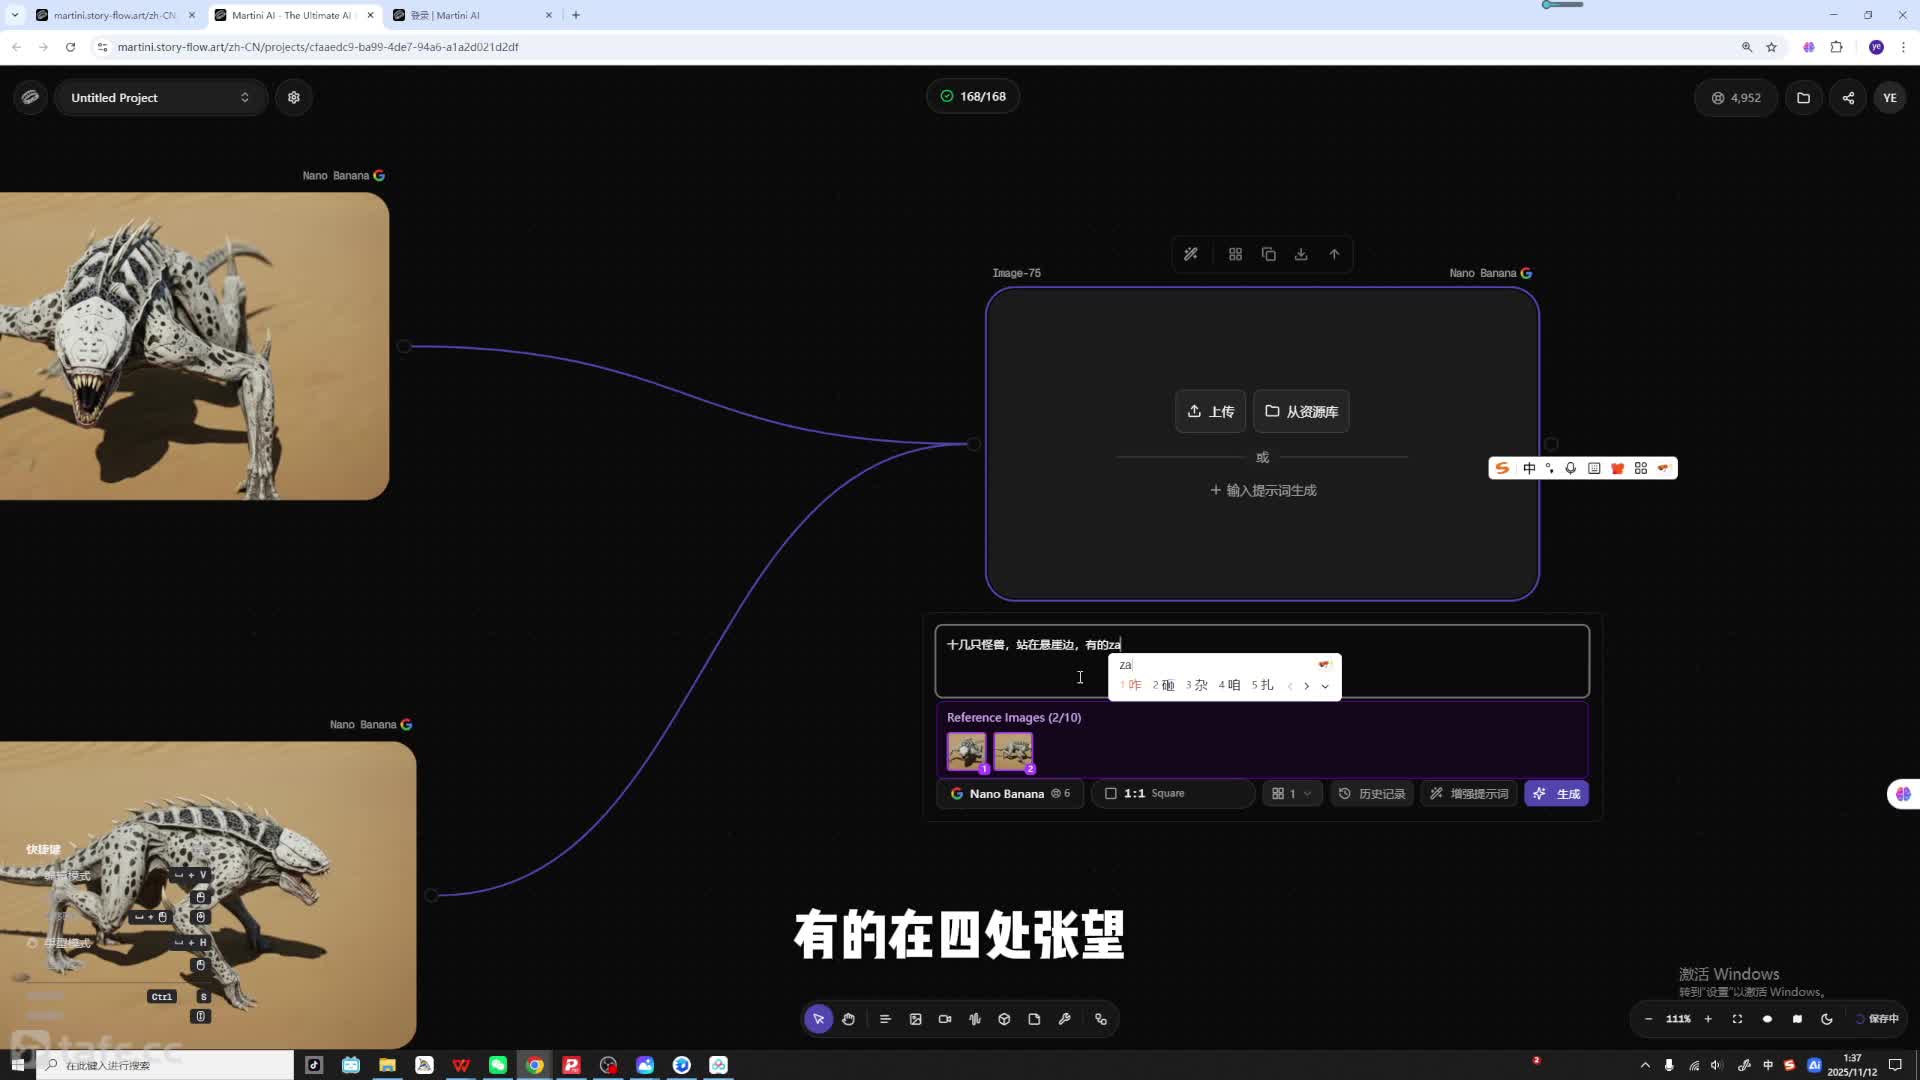Open the Untitled Project dropdown

tap(160, 98)
